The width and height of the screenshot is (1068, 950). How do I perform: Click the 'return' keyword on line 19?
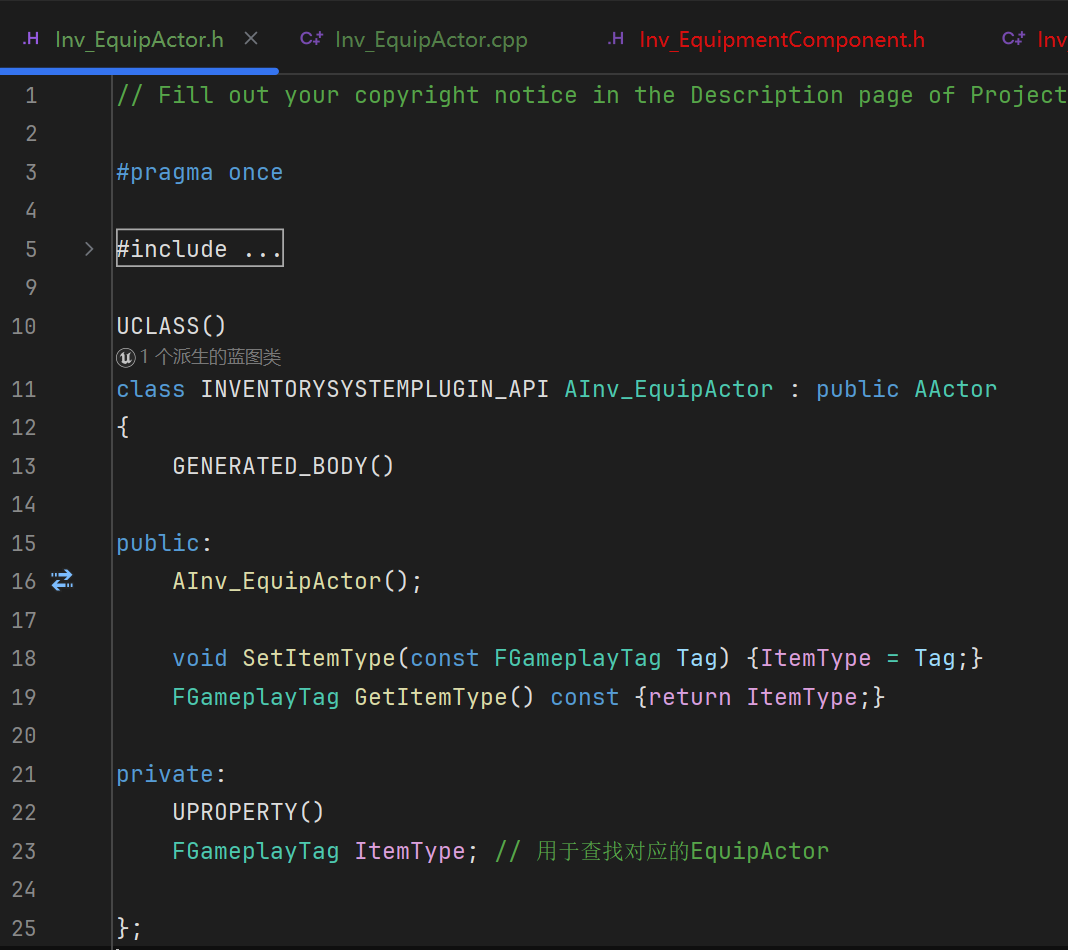pos(689,697)
